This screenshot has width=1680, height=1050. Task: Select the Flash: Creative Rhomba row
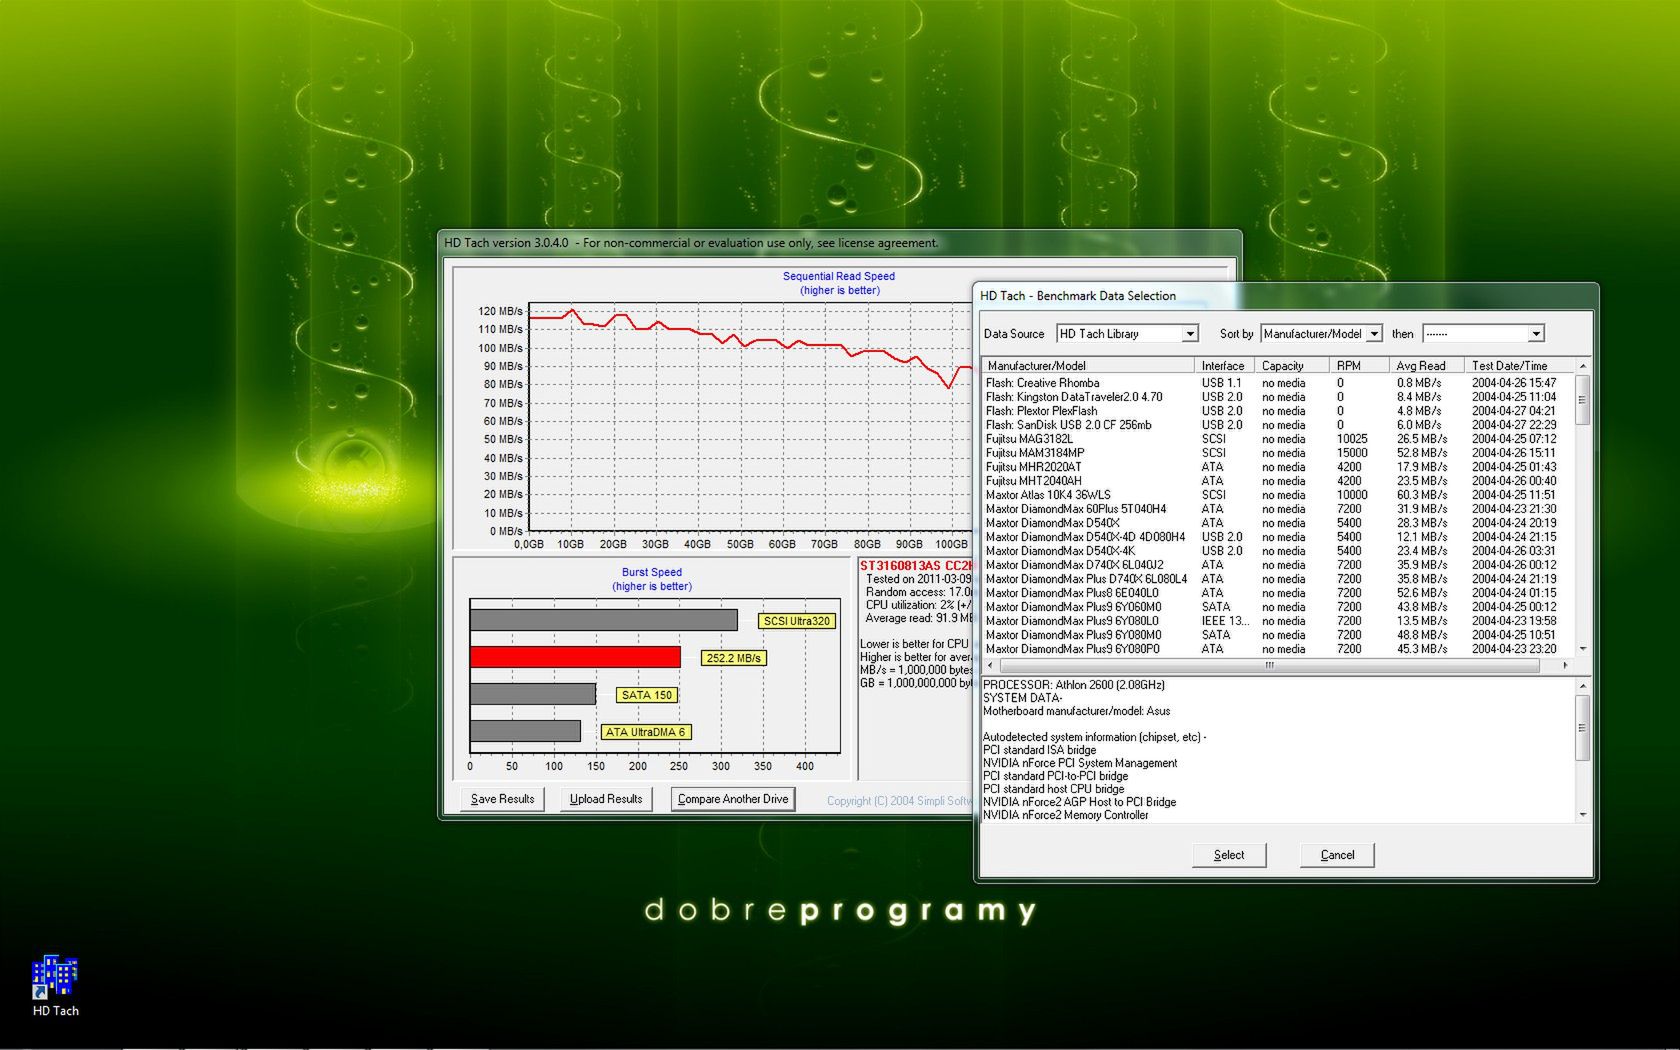point(1278,383)
